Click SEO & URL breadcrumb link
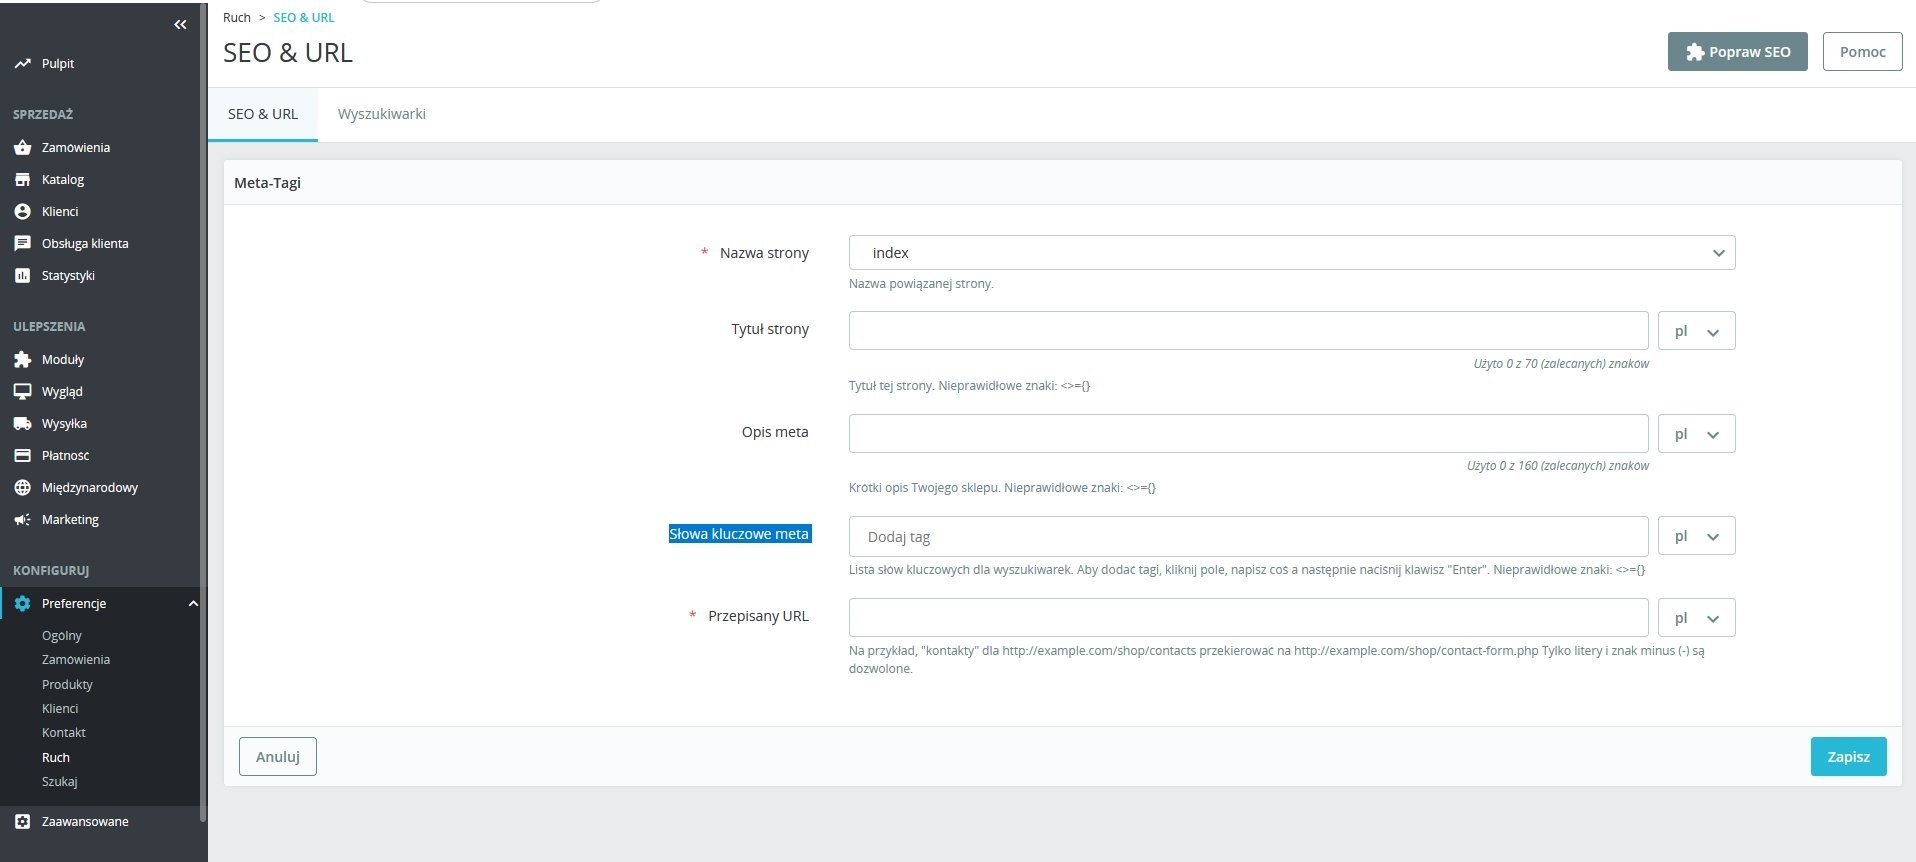 304,17
